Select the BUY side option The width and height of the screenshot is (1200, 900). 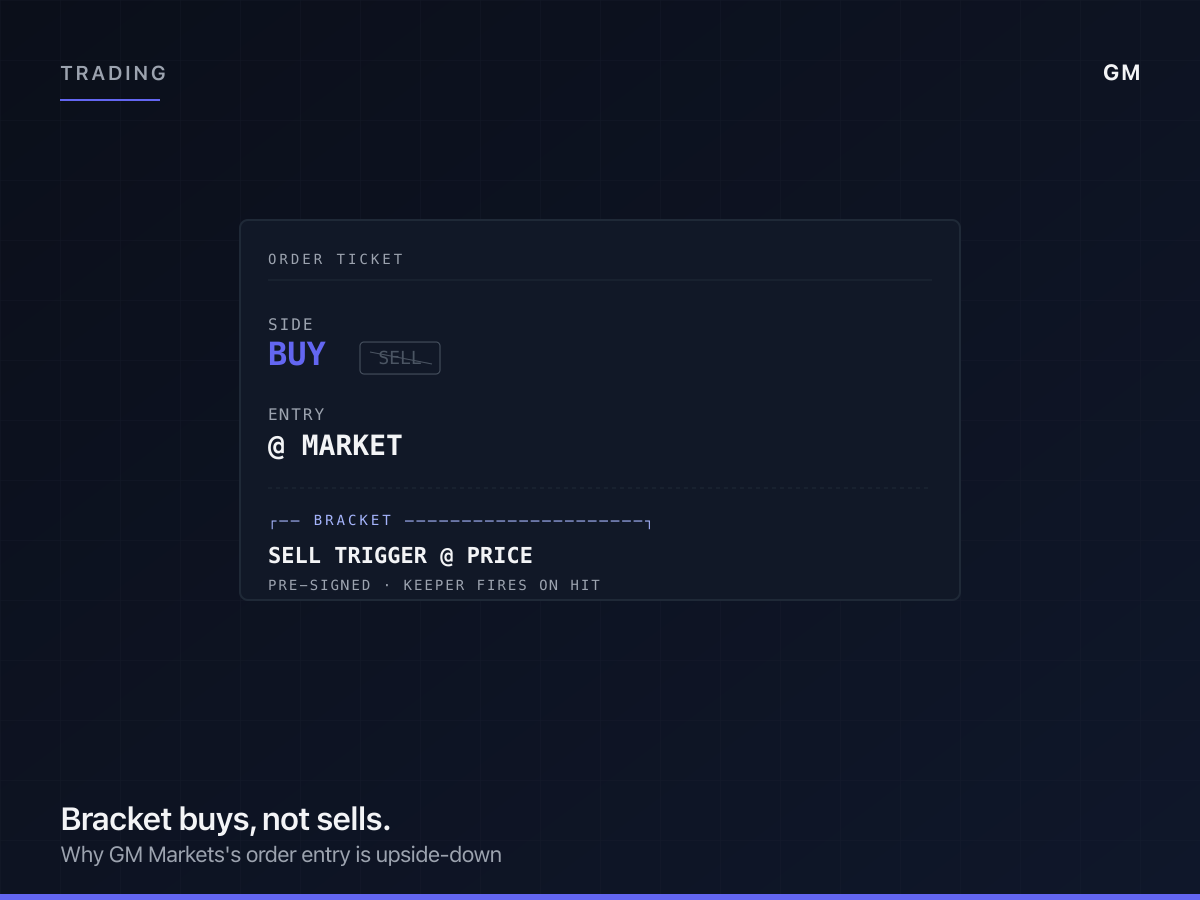[x=297, y=355]
